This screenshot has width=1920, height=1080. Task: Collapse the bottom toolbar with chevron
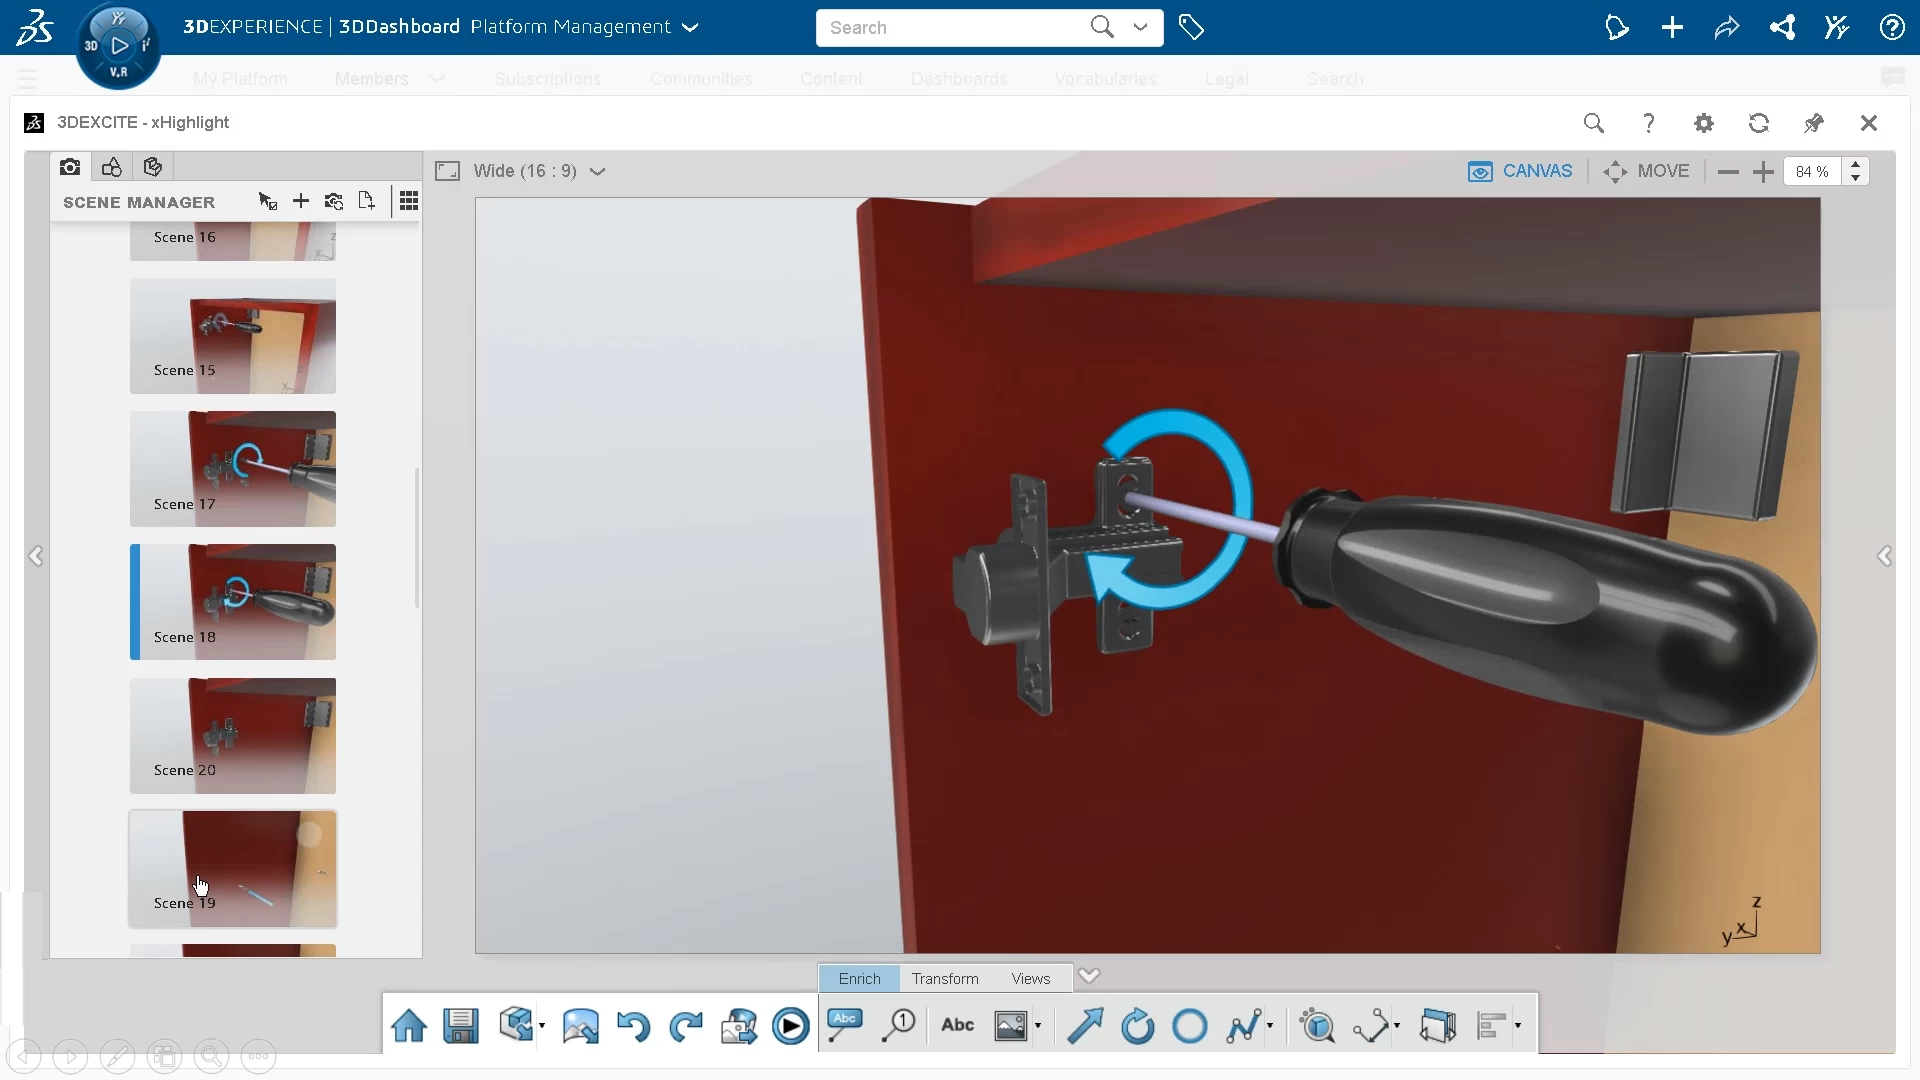(1090, 975)
